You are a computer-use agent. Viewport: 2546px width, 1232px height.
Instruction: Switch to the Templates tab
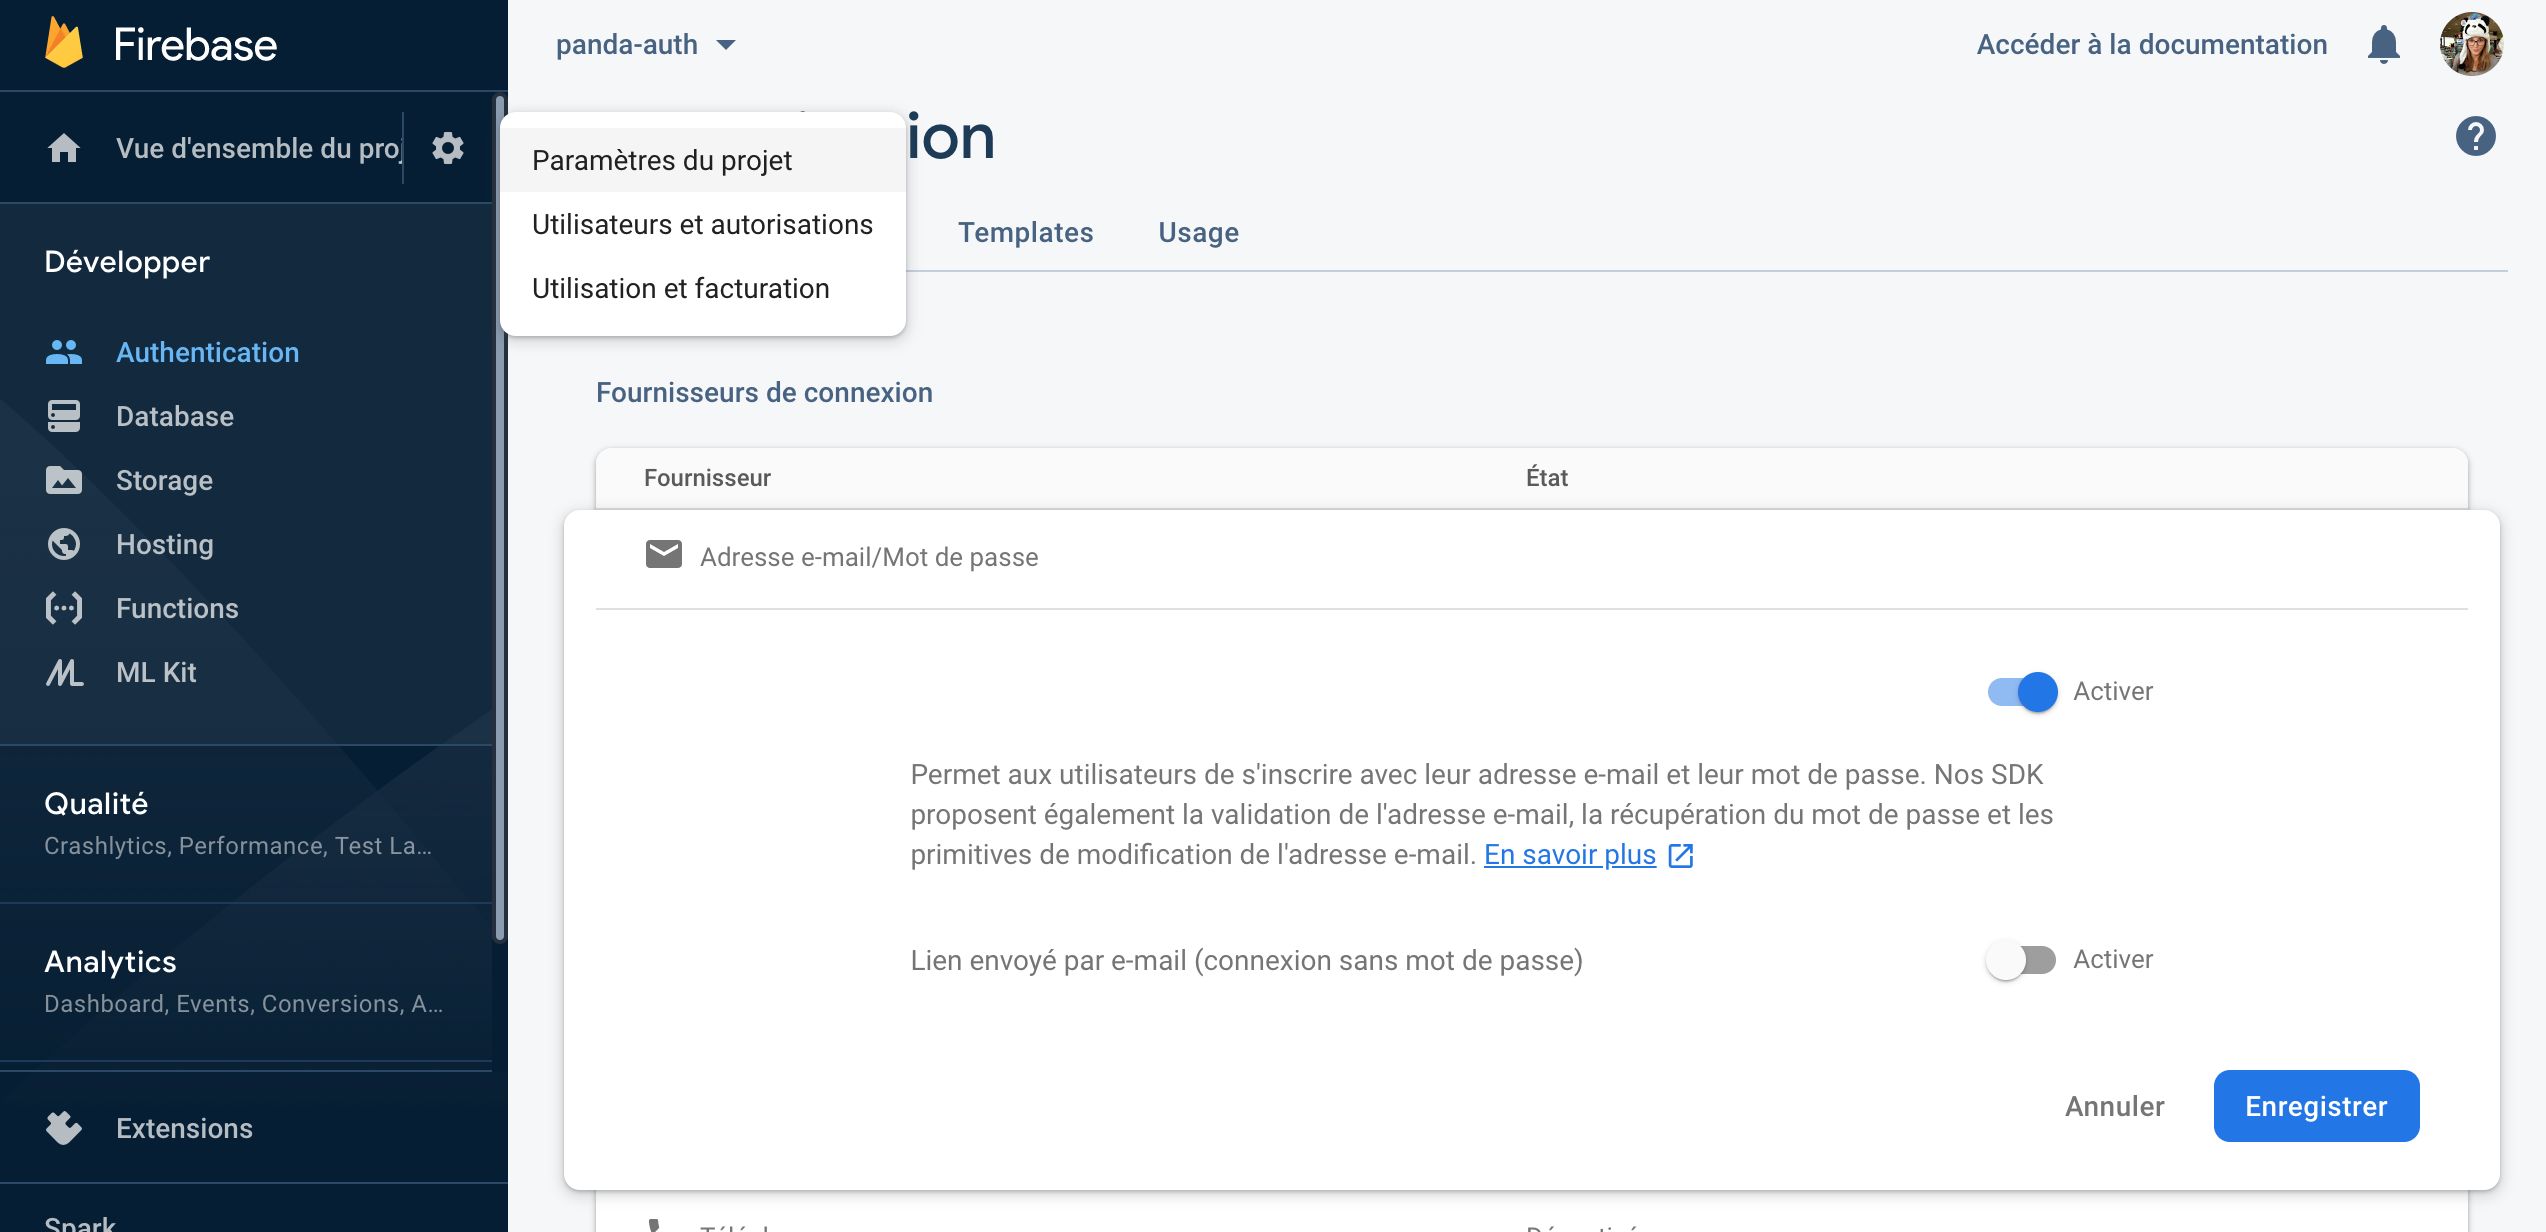click(x=1025, y=232)
